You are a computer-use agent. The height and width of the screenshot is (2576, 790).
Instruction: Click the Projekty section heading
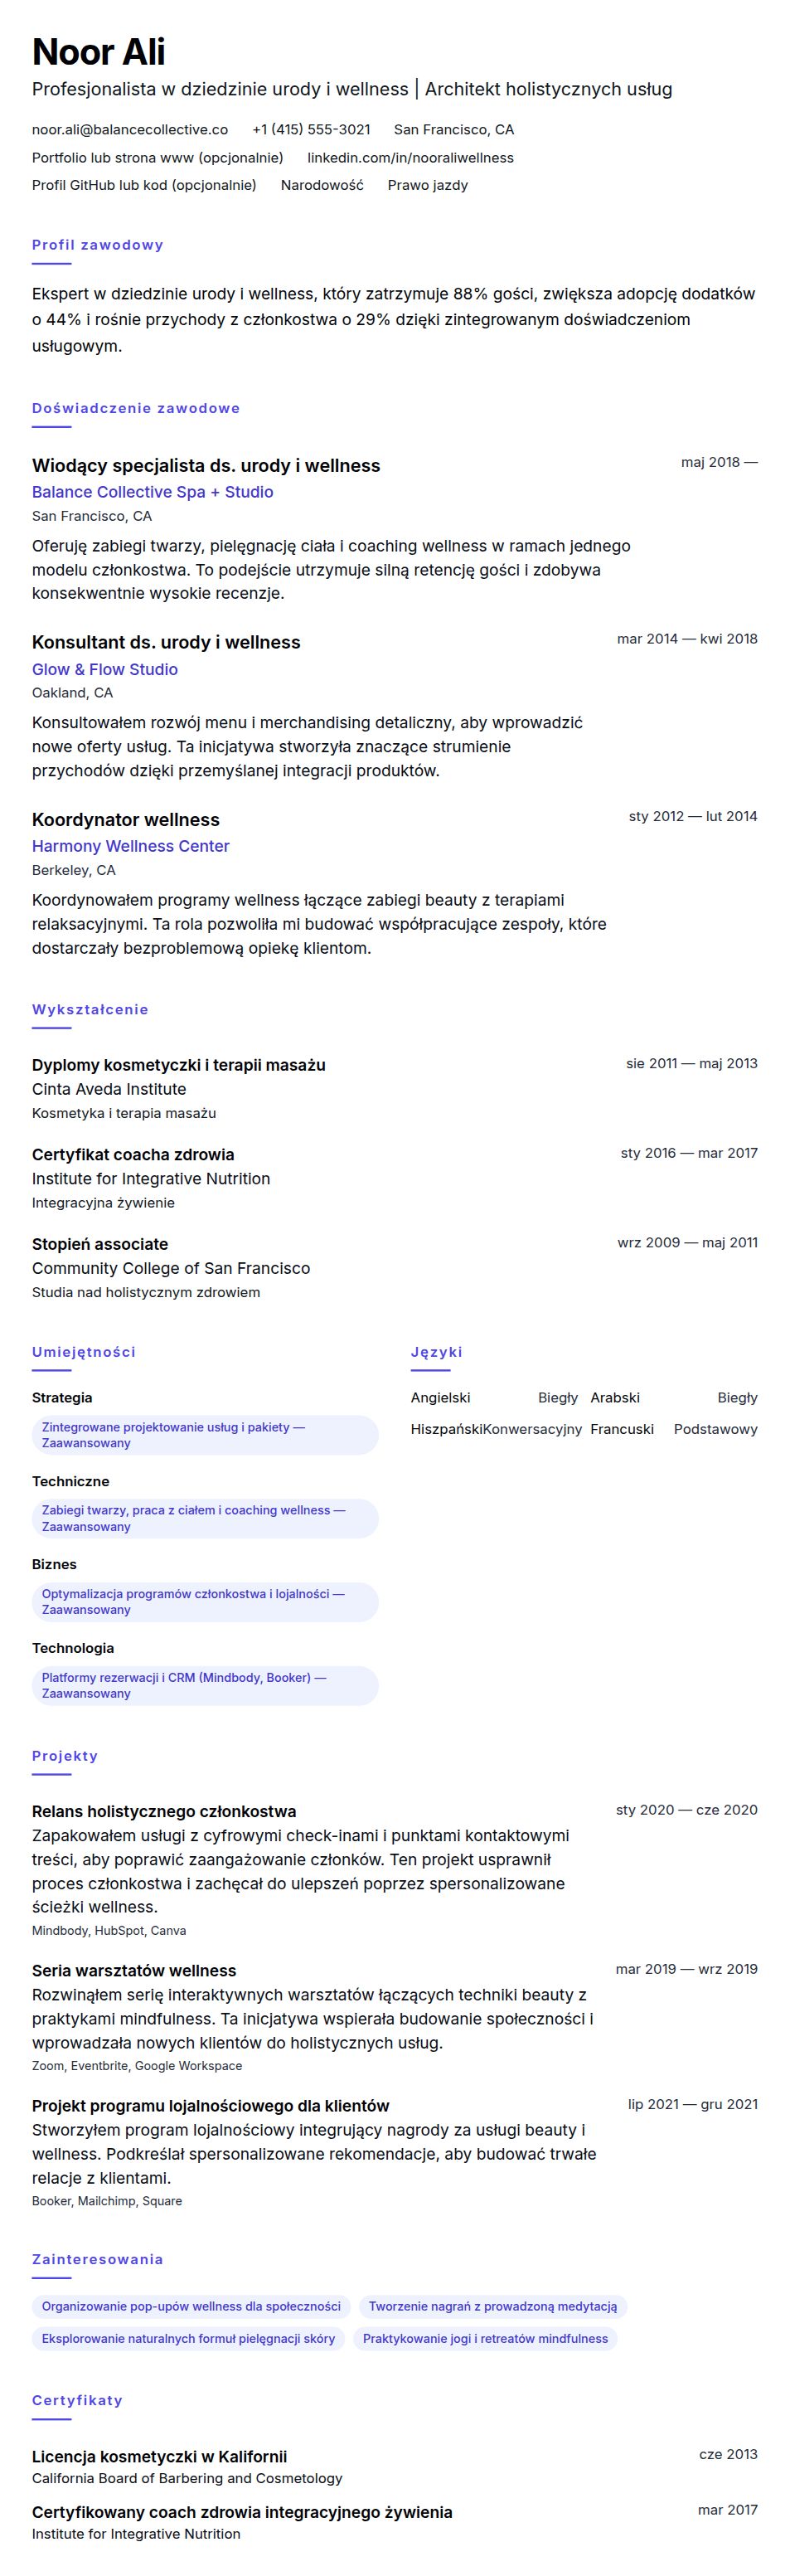[65, 1756]
